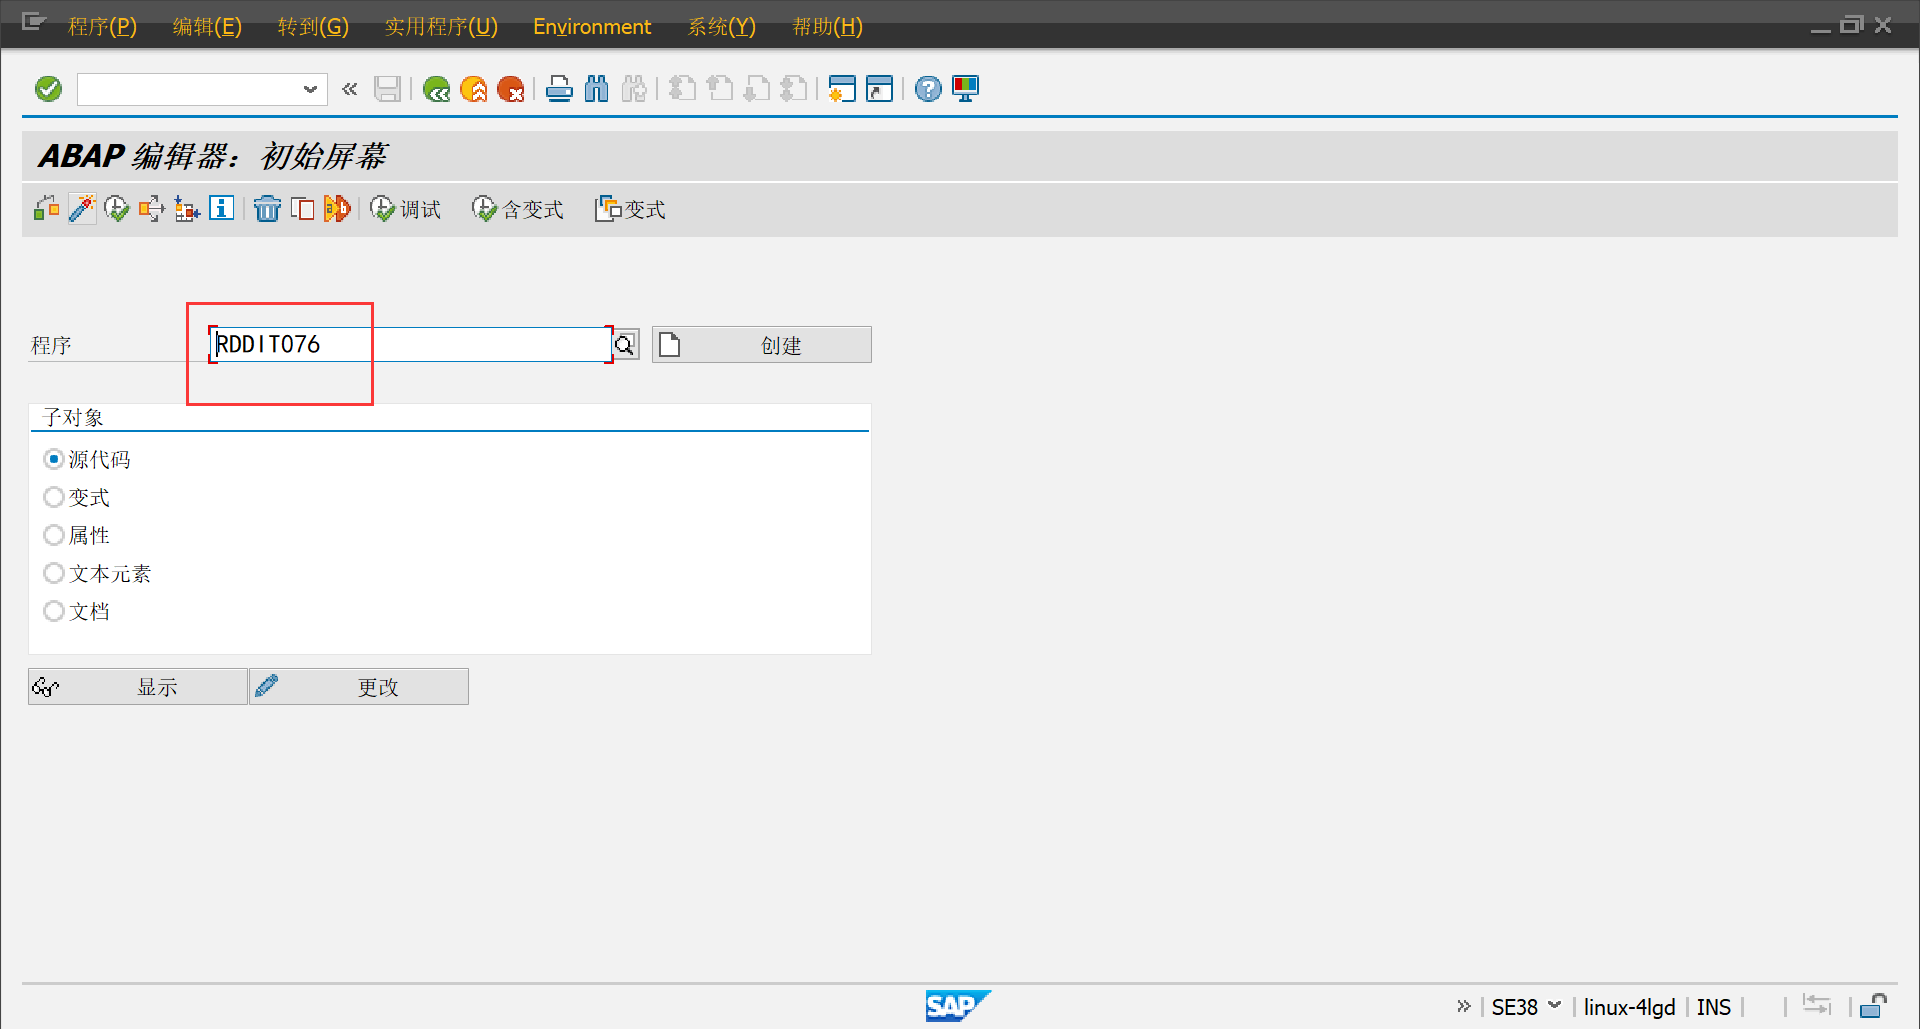This screenshot has width=1920, height=1029.
Task: Open the 编辑(E) menu
Action: (x=207, y=26)
